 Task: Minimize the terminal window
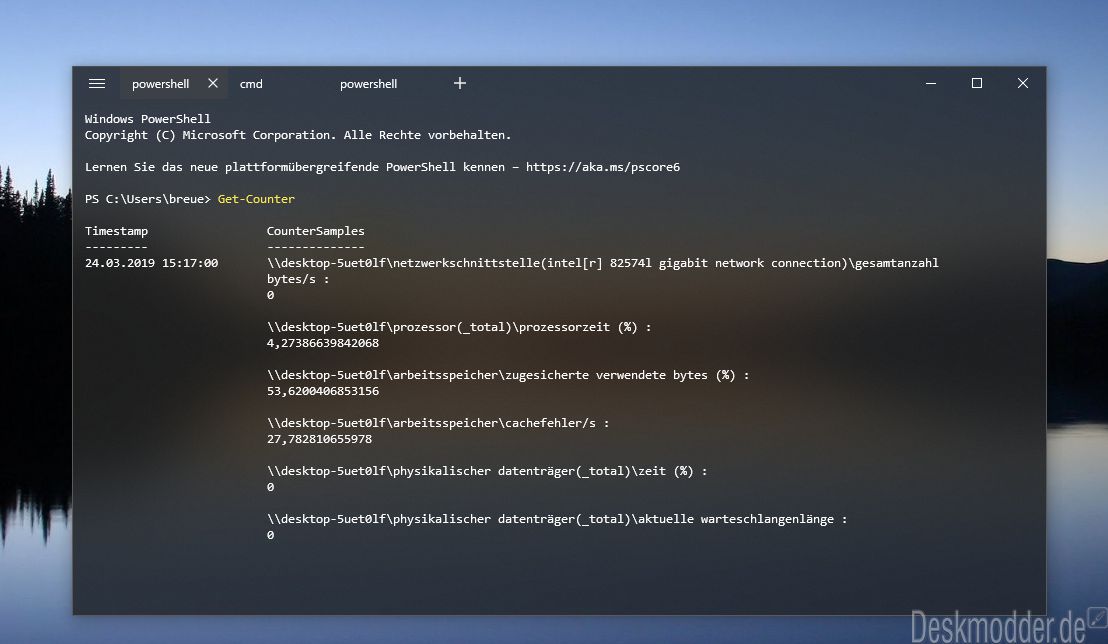(x=931, y=83)
